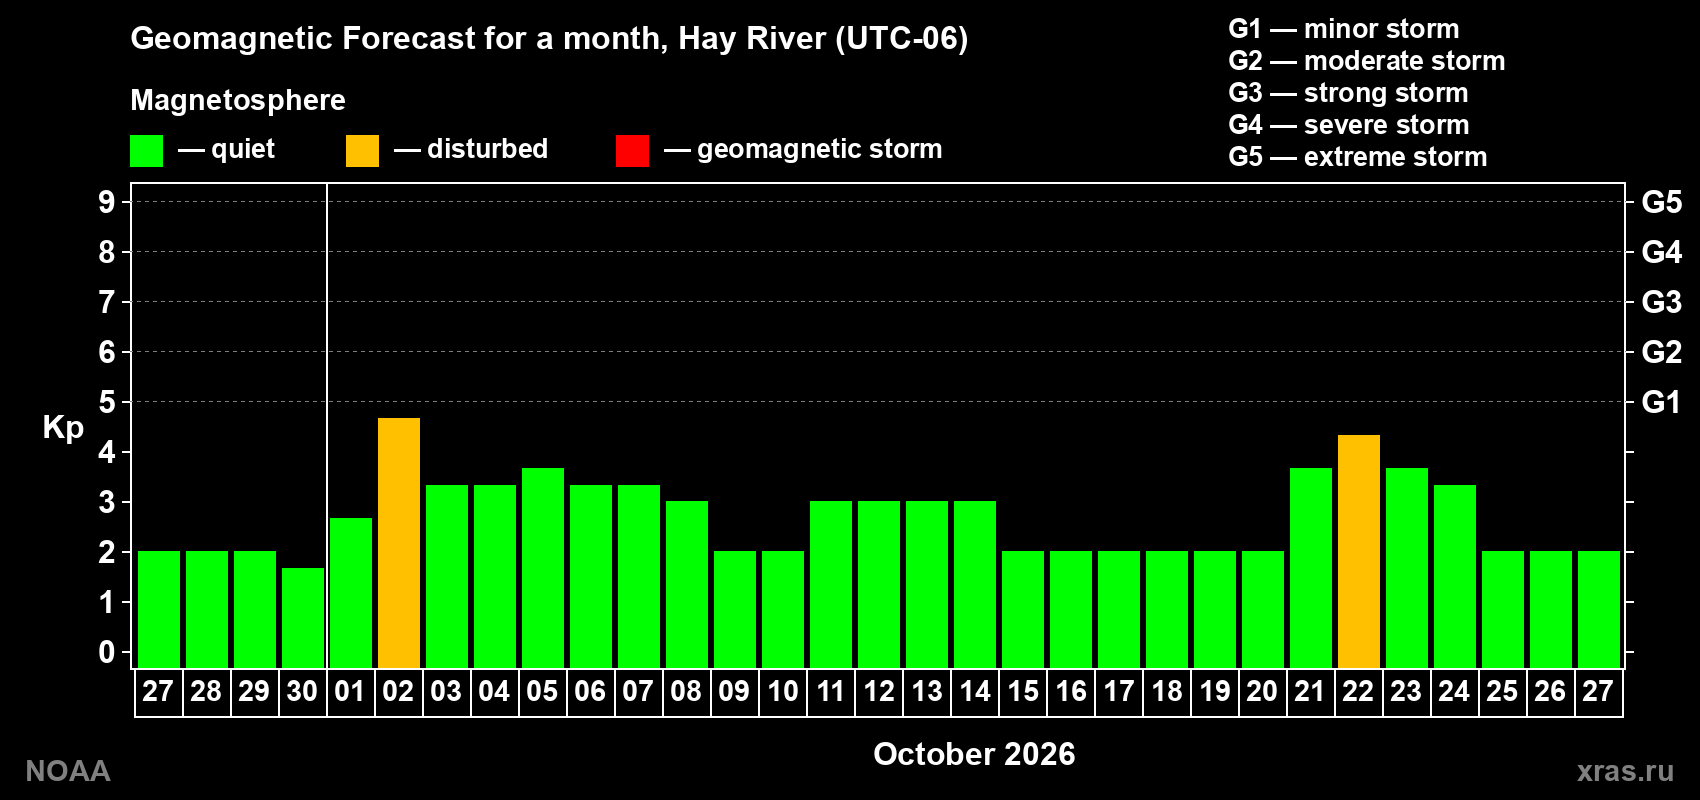Click the G3 label on right axis
This screenshot has height=800, width=1700.
click(1661, 302)
